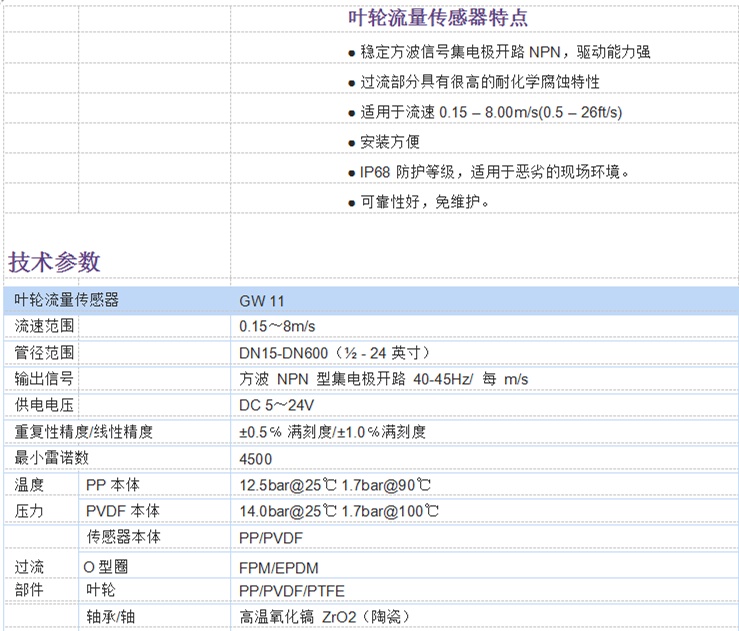The image size is (739, 631).
Task: Click the 技术参数 section heading
Action: pyautogui.click(x=55, y=262)
